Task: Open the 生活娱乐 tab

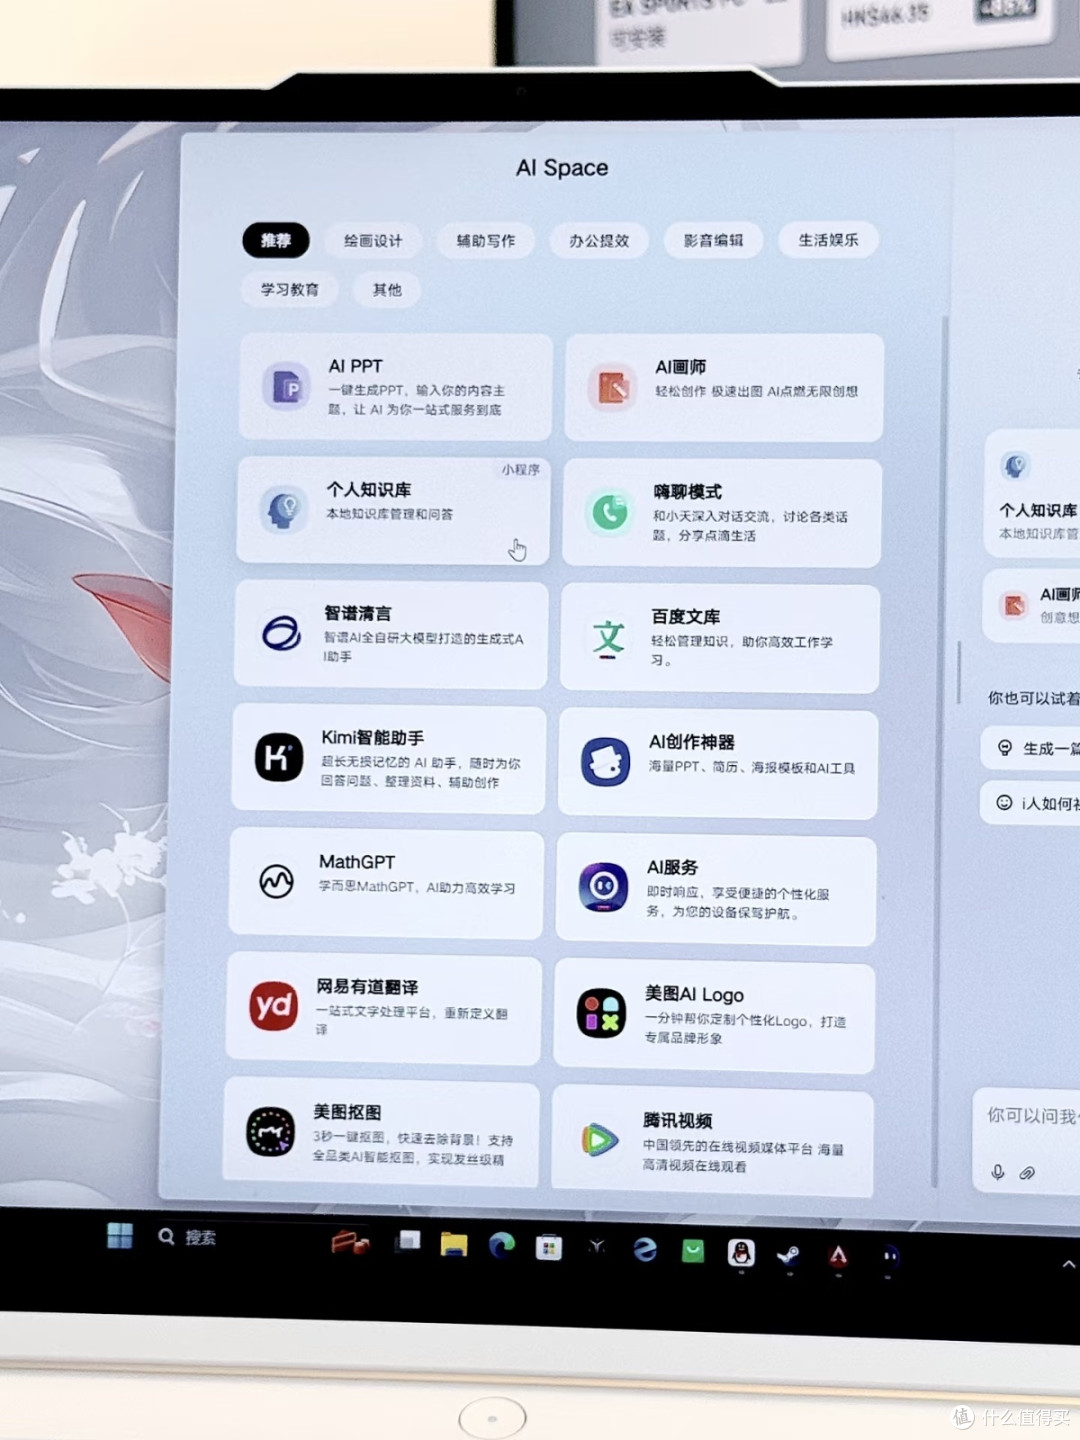Action: tap(828, 240)
